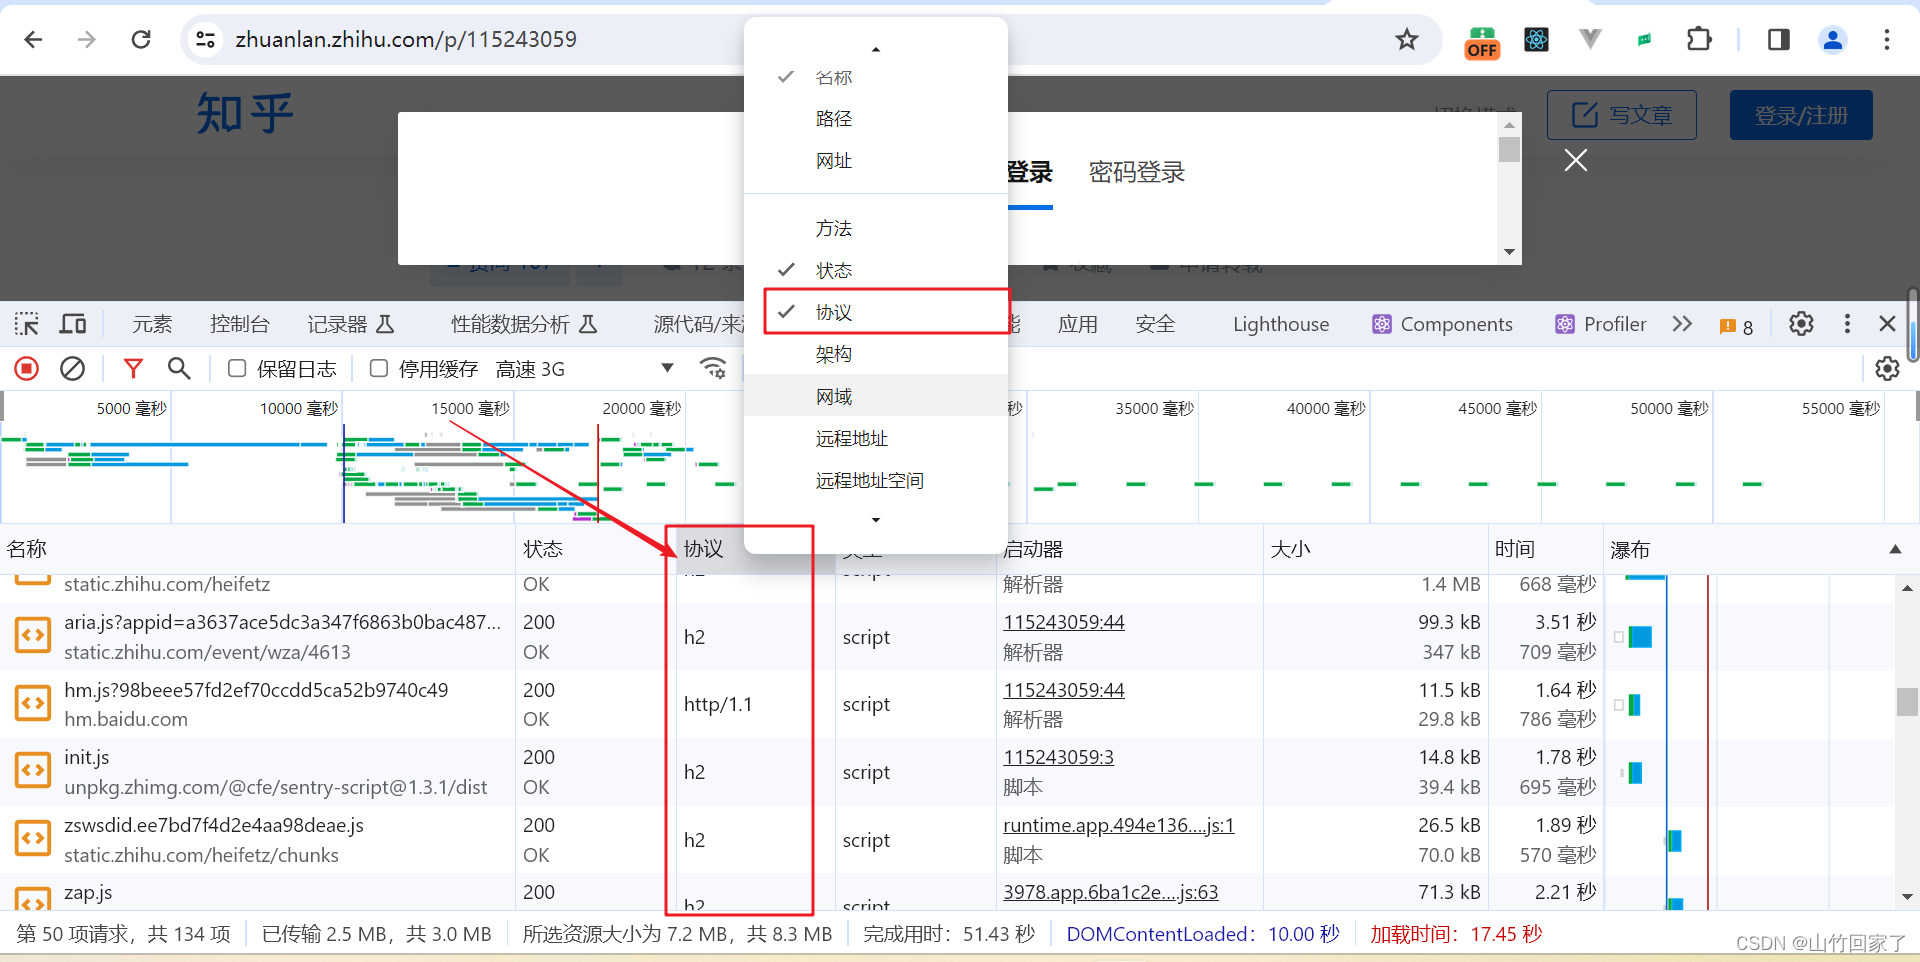
Task: Toggle the network filter funnel
Action: [133, 369]
